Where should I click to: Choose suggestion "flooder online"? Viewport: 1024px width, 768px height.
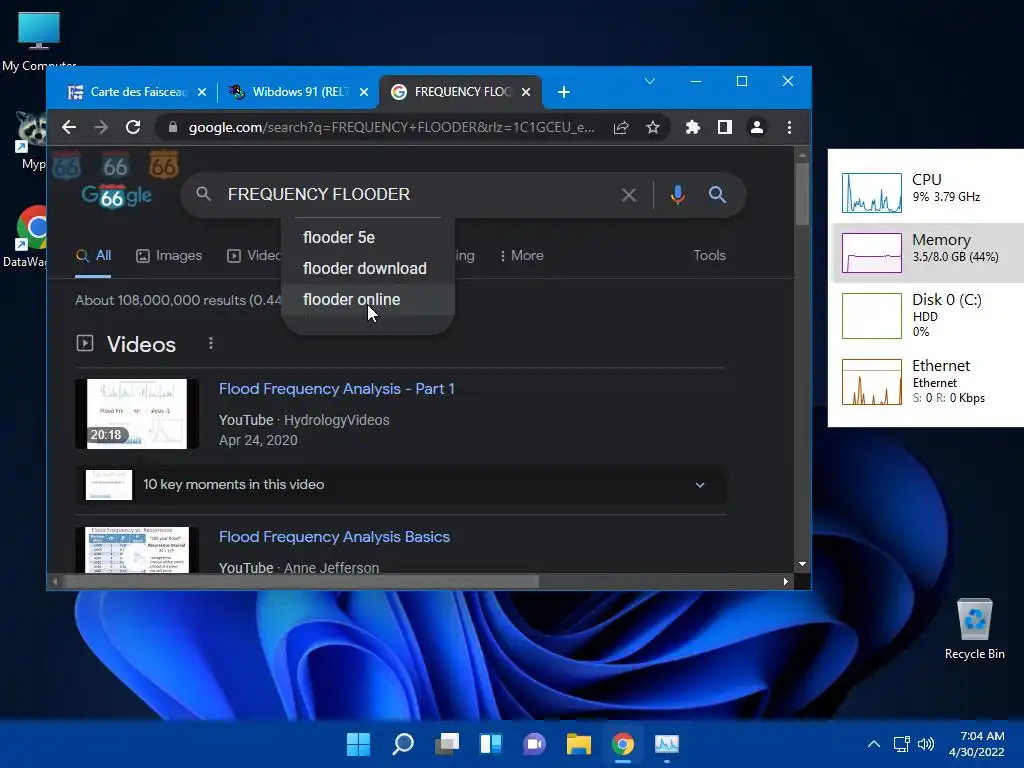click(x=368, y=300)
